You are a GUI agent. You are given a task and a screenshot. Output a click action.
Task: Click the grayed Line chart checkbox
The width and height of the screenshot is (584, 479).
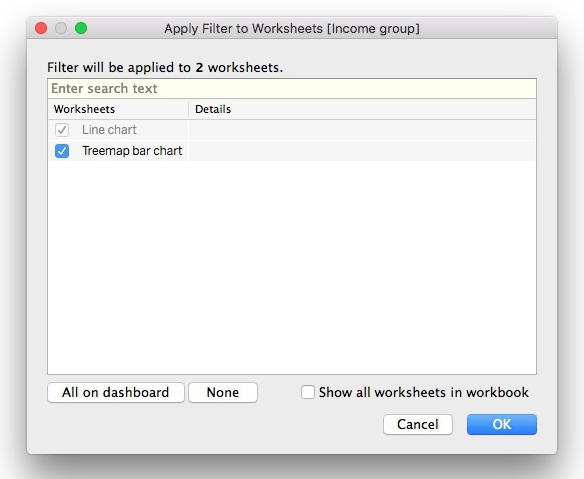[62, 130]
